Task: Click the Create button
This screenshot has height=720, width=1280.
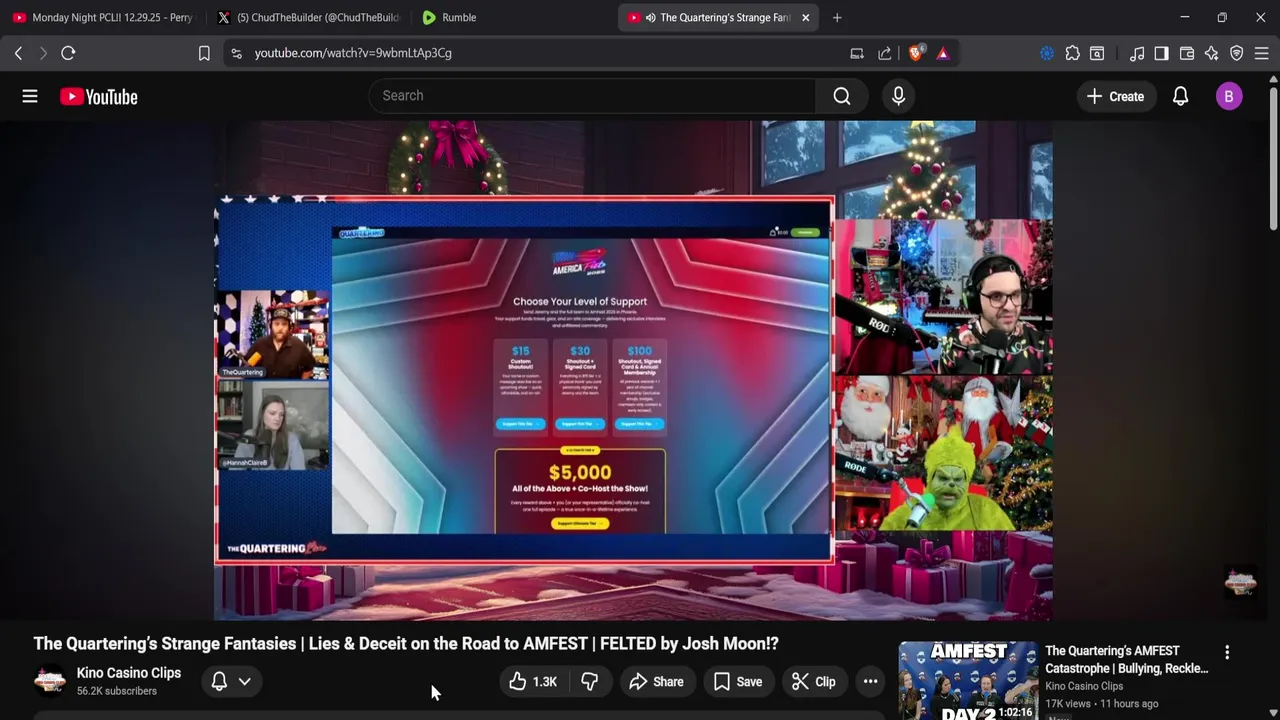Action: (x=1115, y=96)
